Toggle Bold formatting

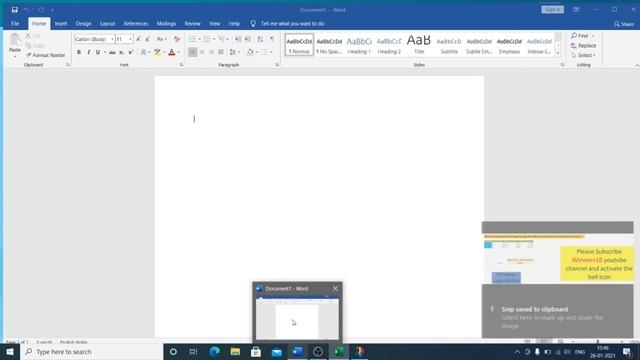coord(79,52)
